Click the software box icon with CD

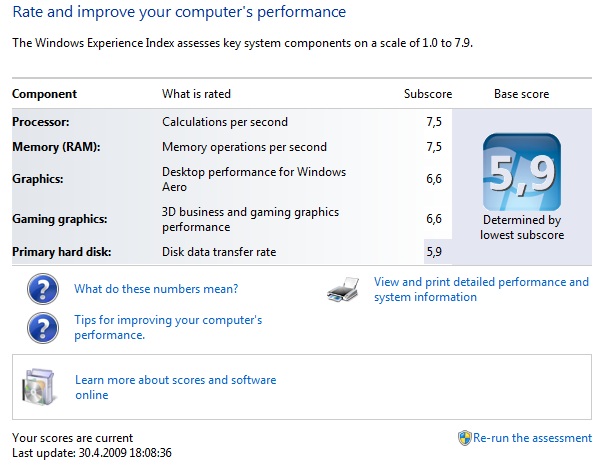38,387
